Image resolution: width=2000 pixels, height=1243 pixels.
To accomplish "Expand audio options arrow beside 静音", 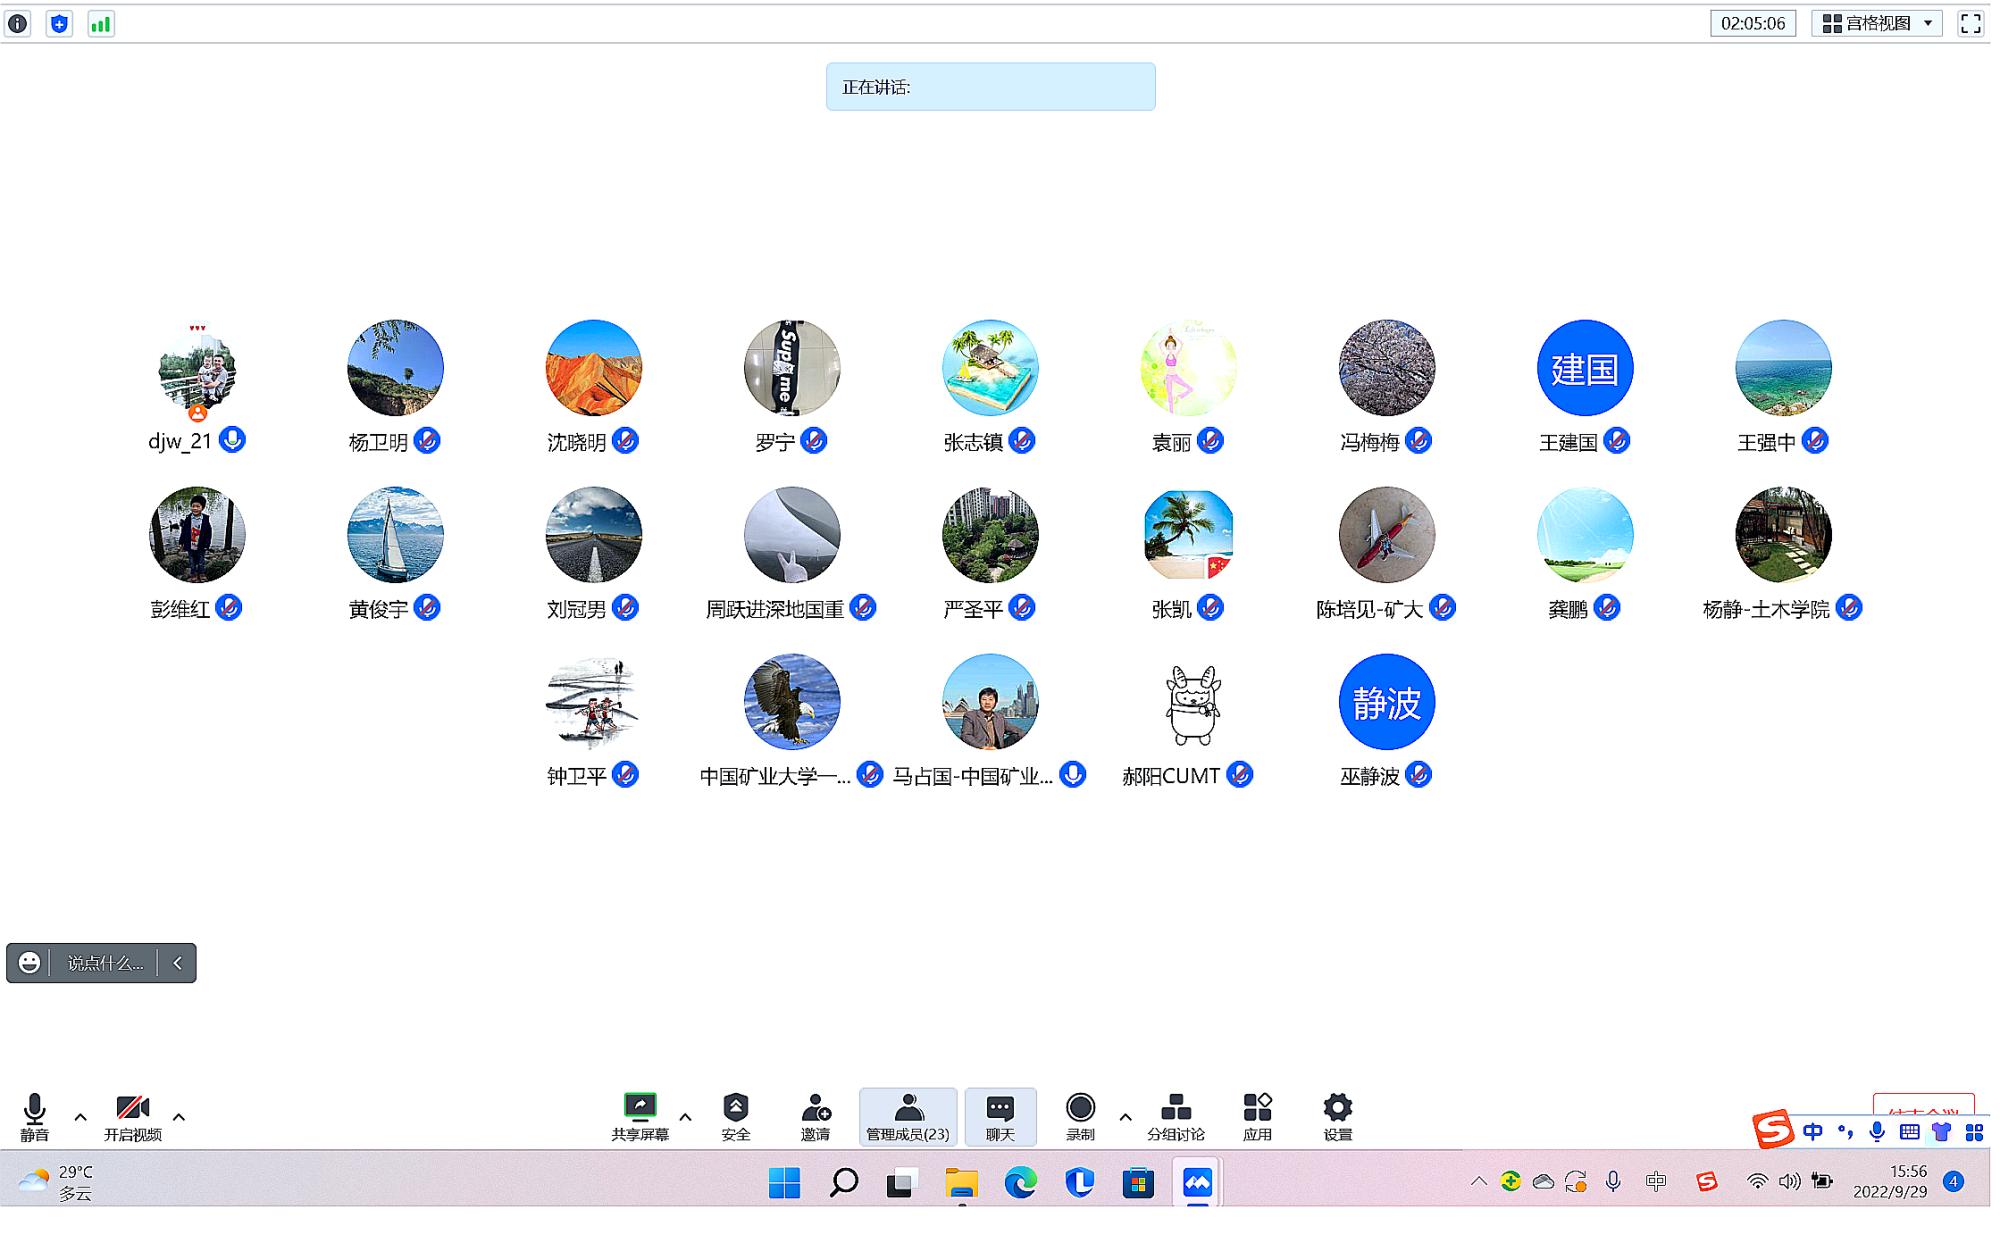I will 81,1117.
